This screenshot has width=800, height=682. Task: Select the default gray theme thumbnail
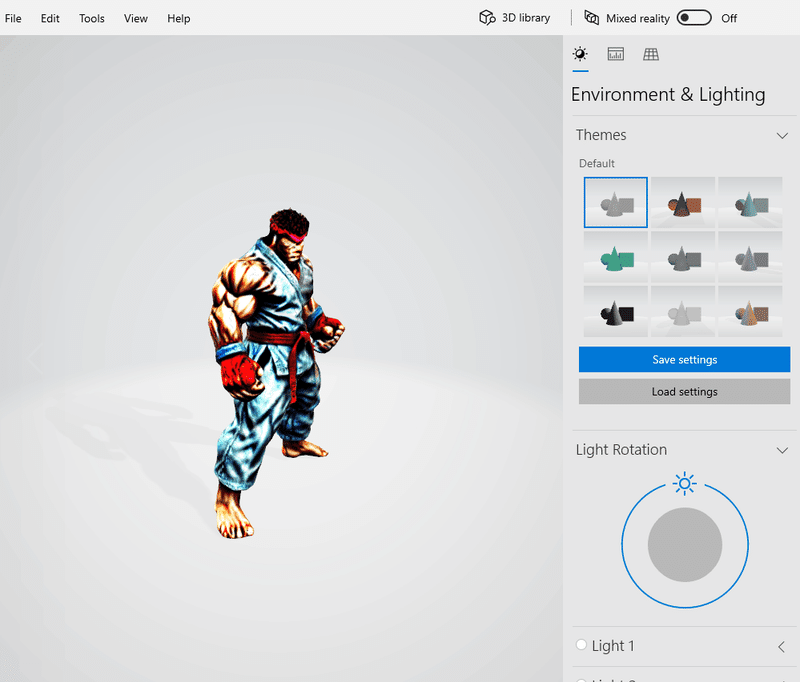pos(615,201)
